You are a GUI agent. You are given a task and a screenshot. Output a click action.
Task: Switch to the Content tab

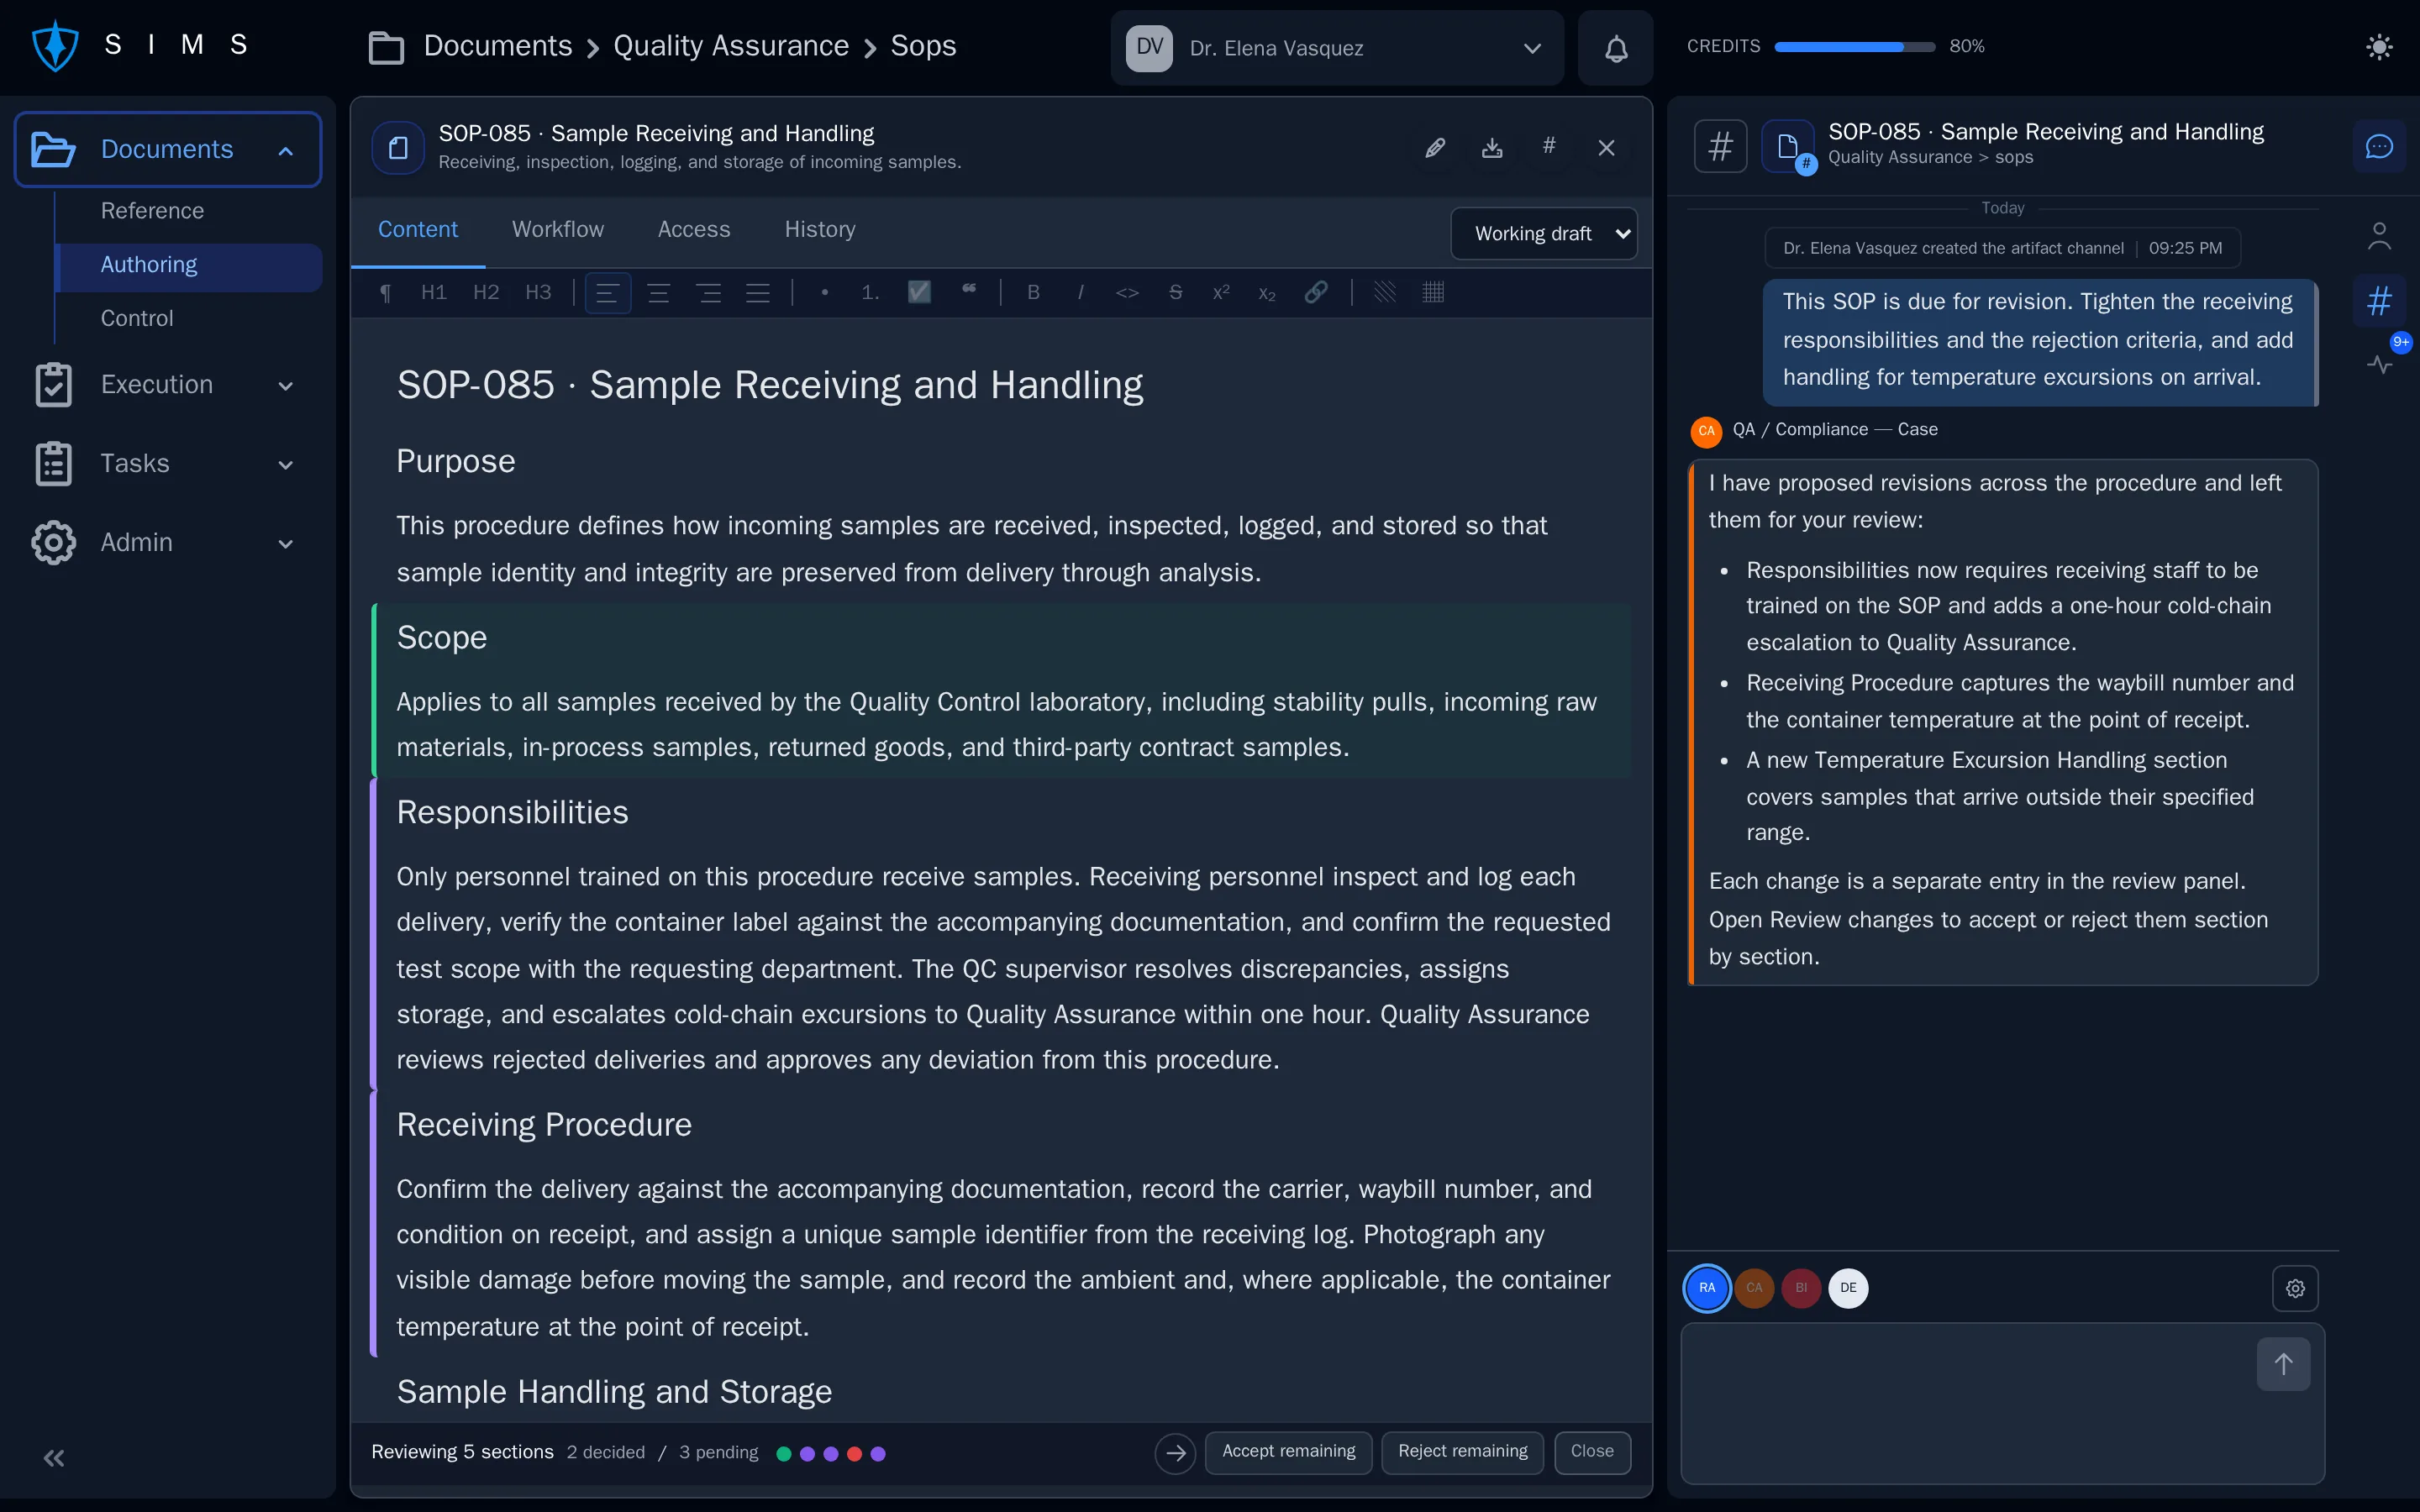417,230
